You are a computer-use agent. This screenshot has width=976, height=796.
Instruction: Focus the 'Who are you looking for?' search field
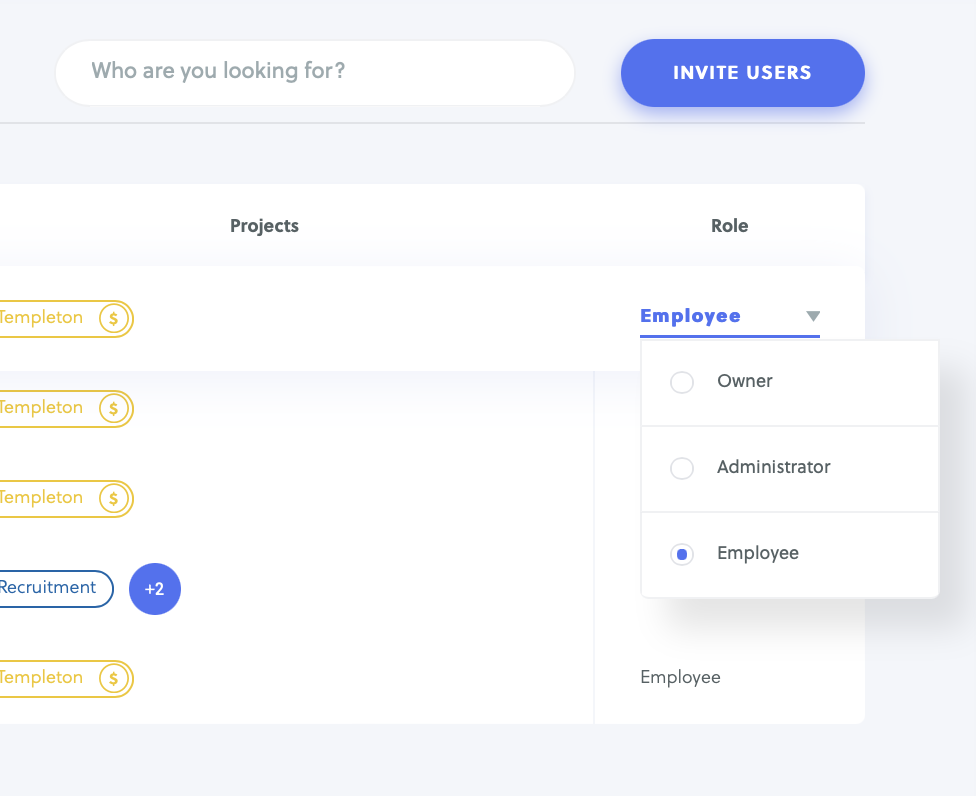[315, 73]
